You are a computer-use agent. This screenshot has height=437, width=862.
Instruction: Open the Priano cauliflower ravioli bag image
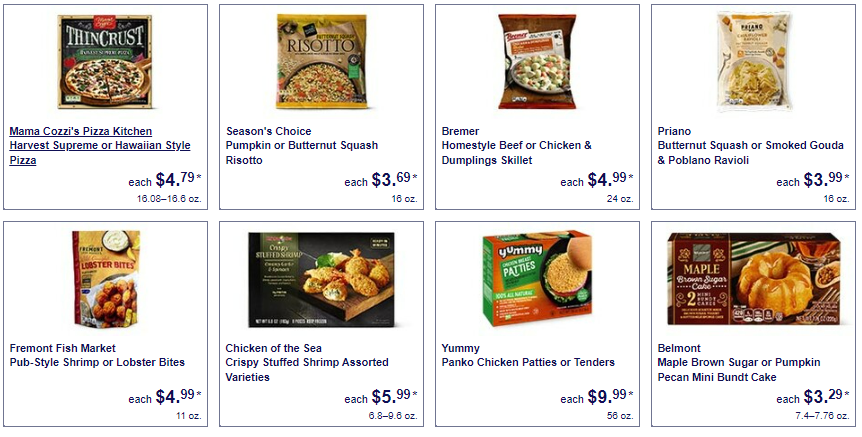tap(754, 62)
